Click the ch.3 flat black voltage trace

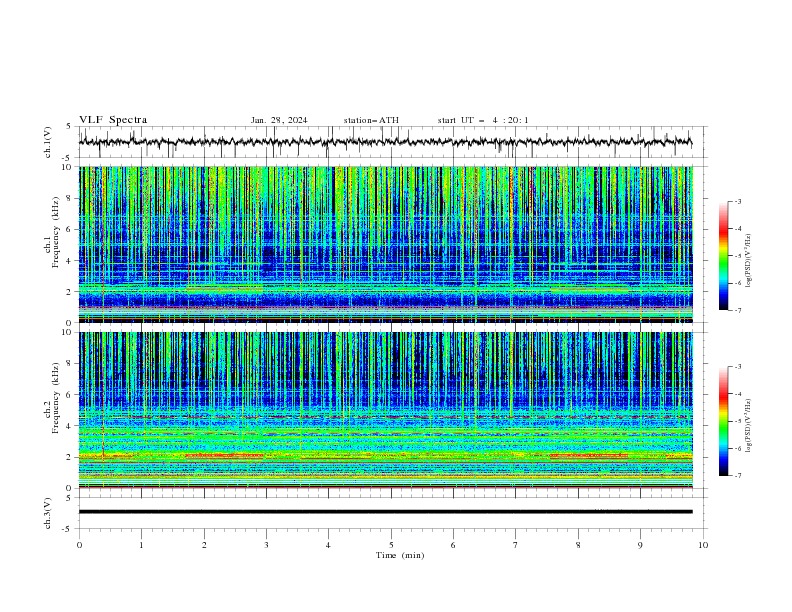(385, 512)
